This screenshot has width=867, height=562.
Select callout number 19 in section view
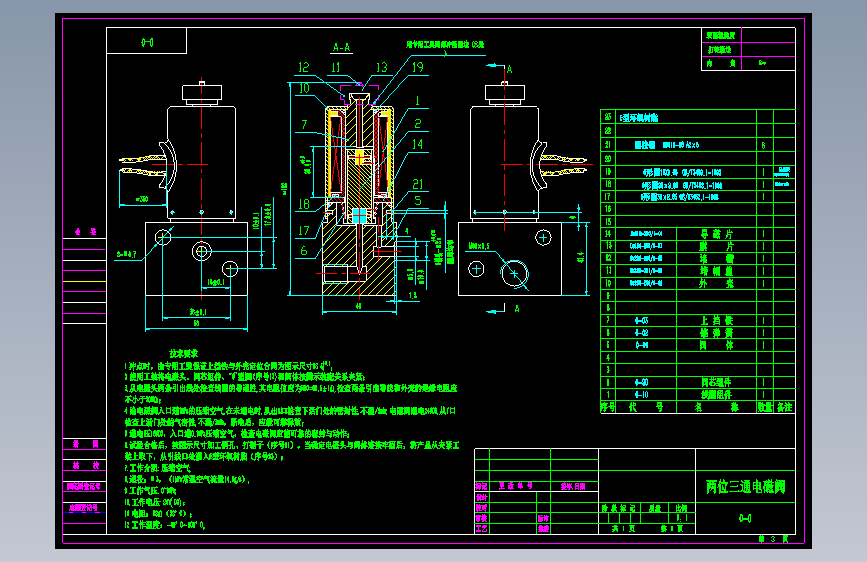417,67
